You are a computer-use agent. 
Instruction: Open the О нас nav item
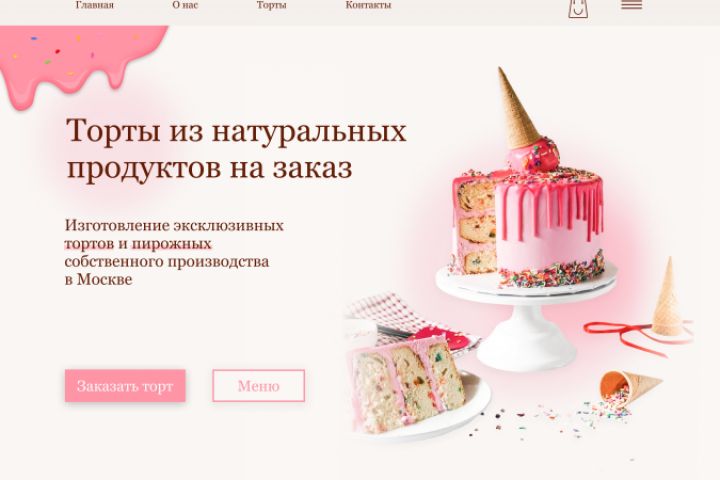pos(185,5)
